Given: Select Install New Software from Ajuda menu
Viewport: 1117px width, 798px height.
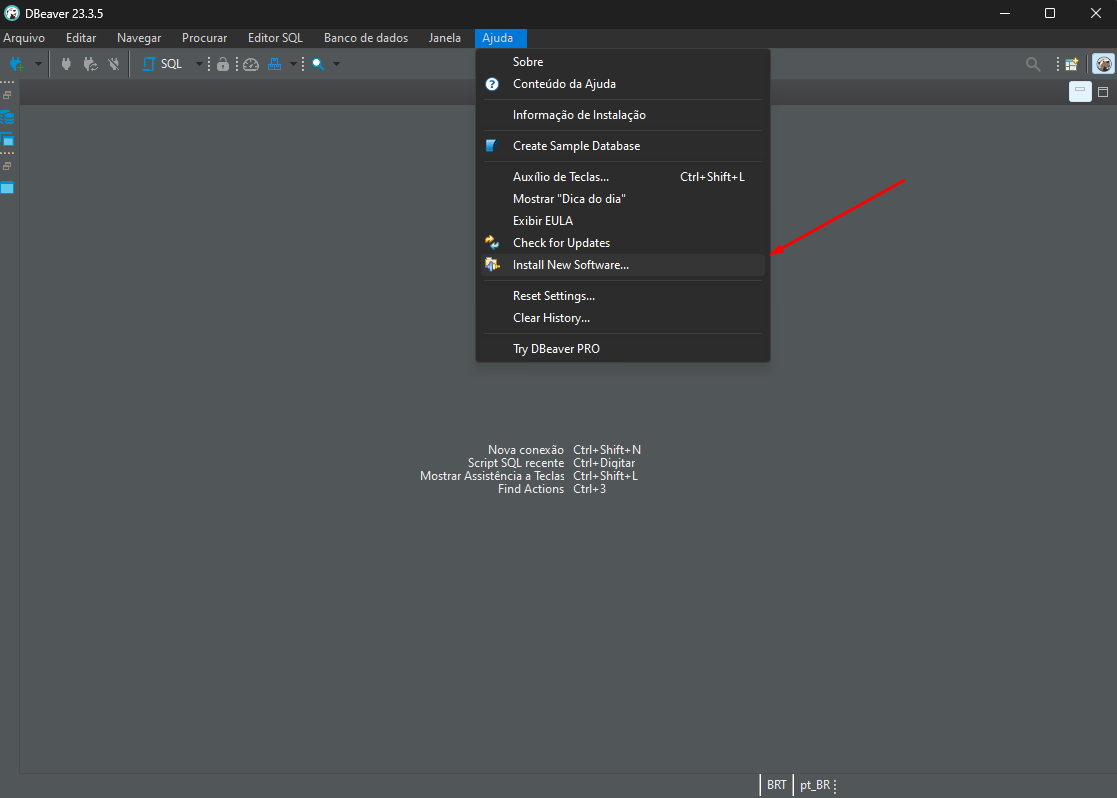Looking at the screenshot, I should 570,264.
